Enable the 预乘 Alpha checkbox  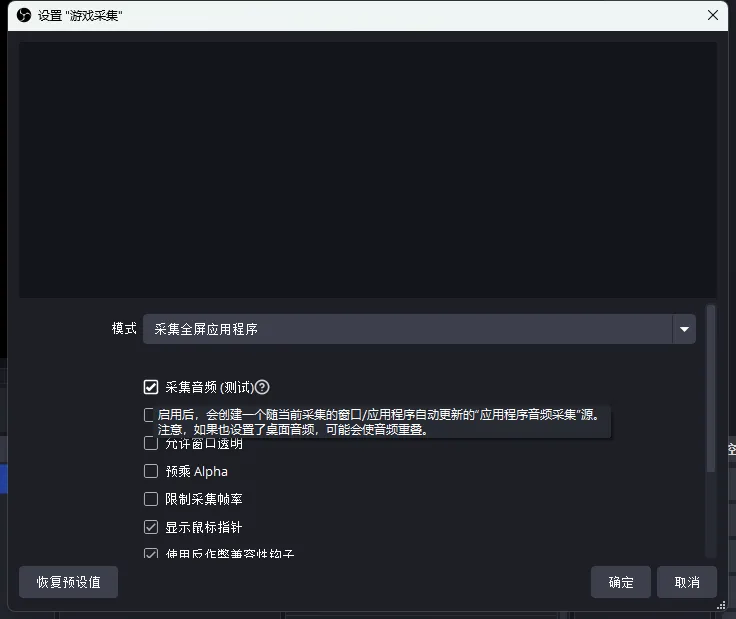pyautogui.click(x=151, y=471)
